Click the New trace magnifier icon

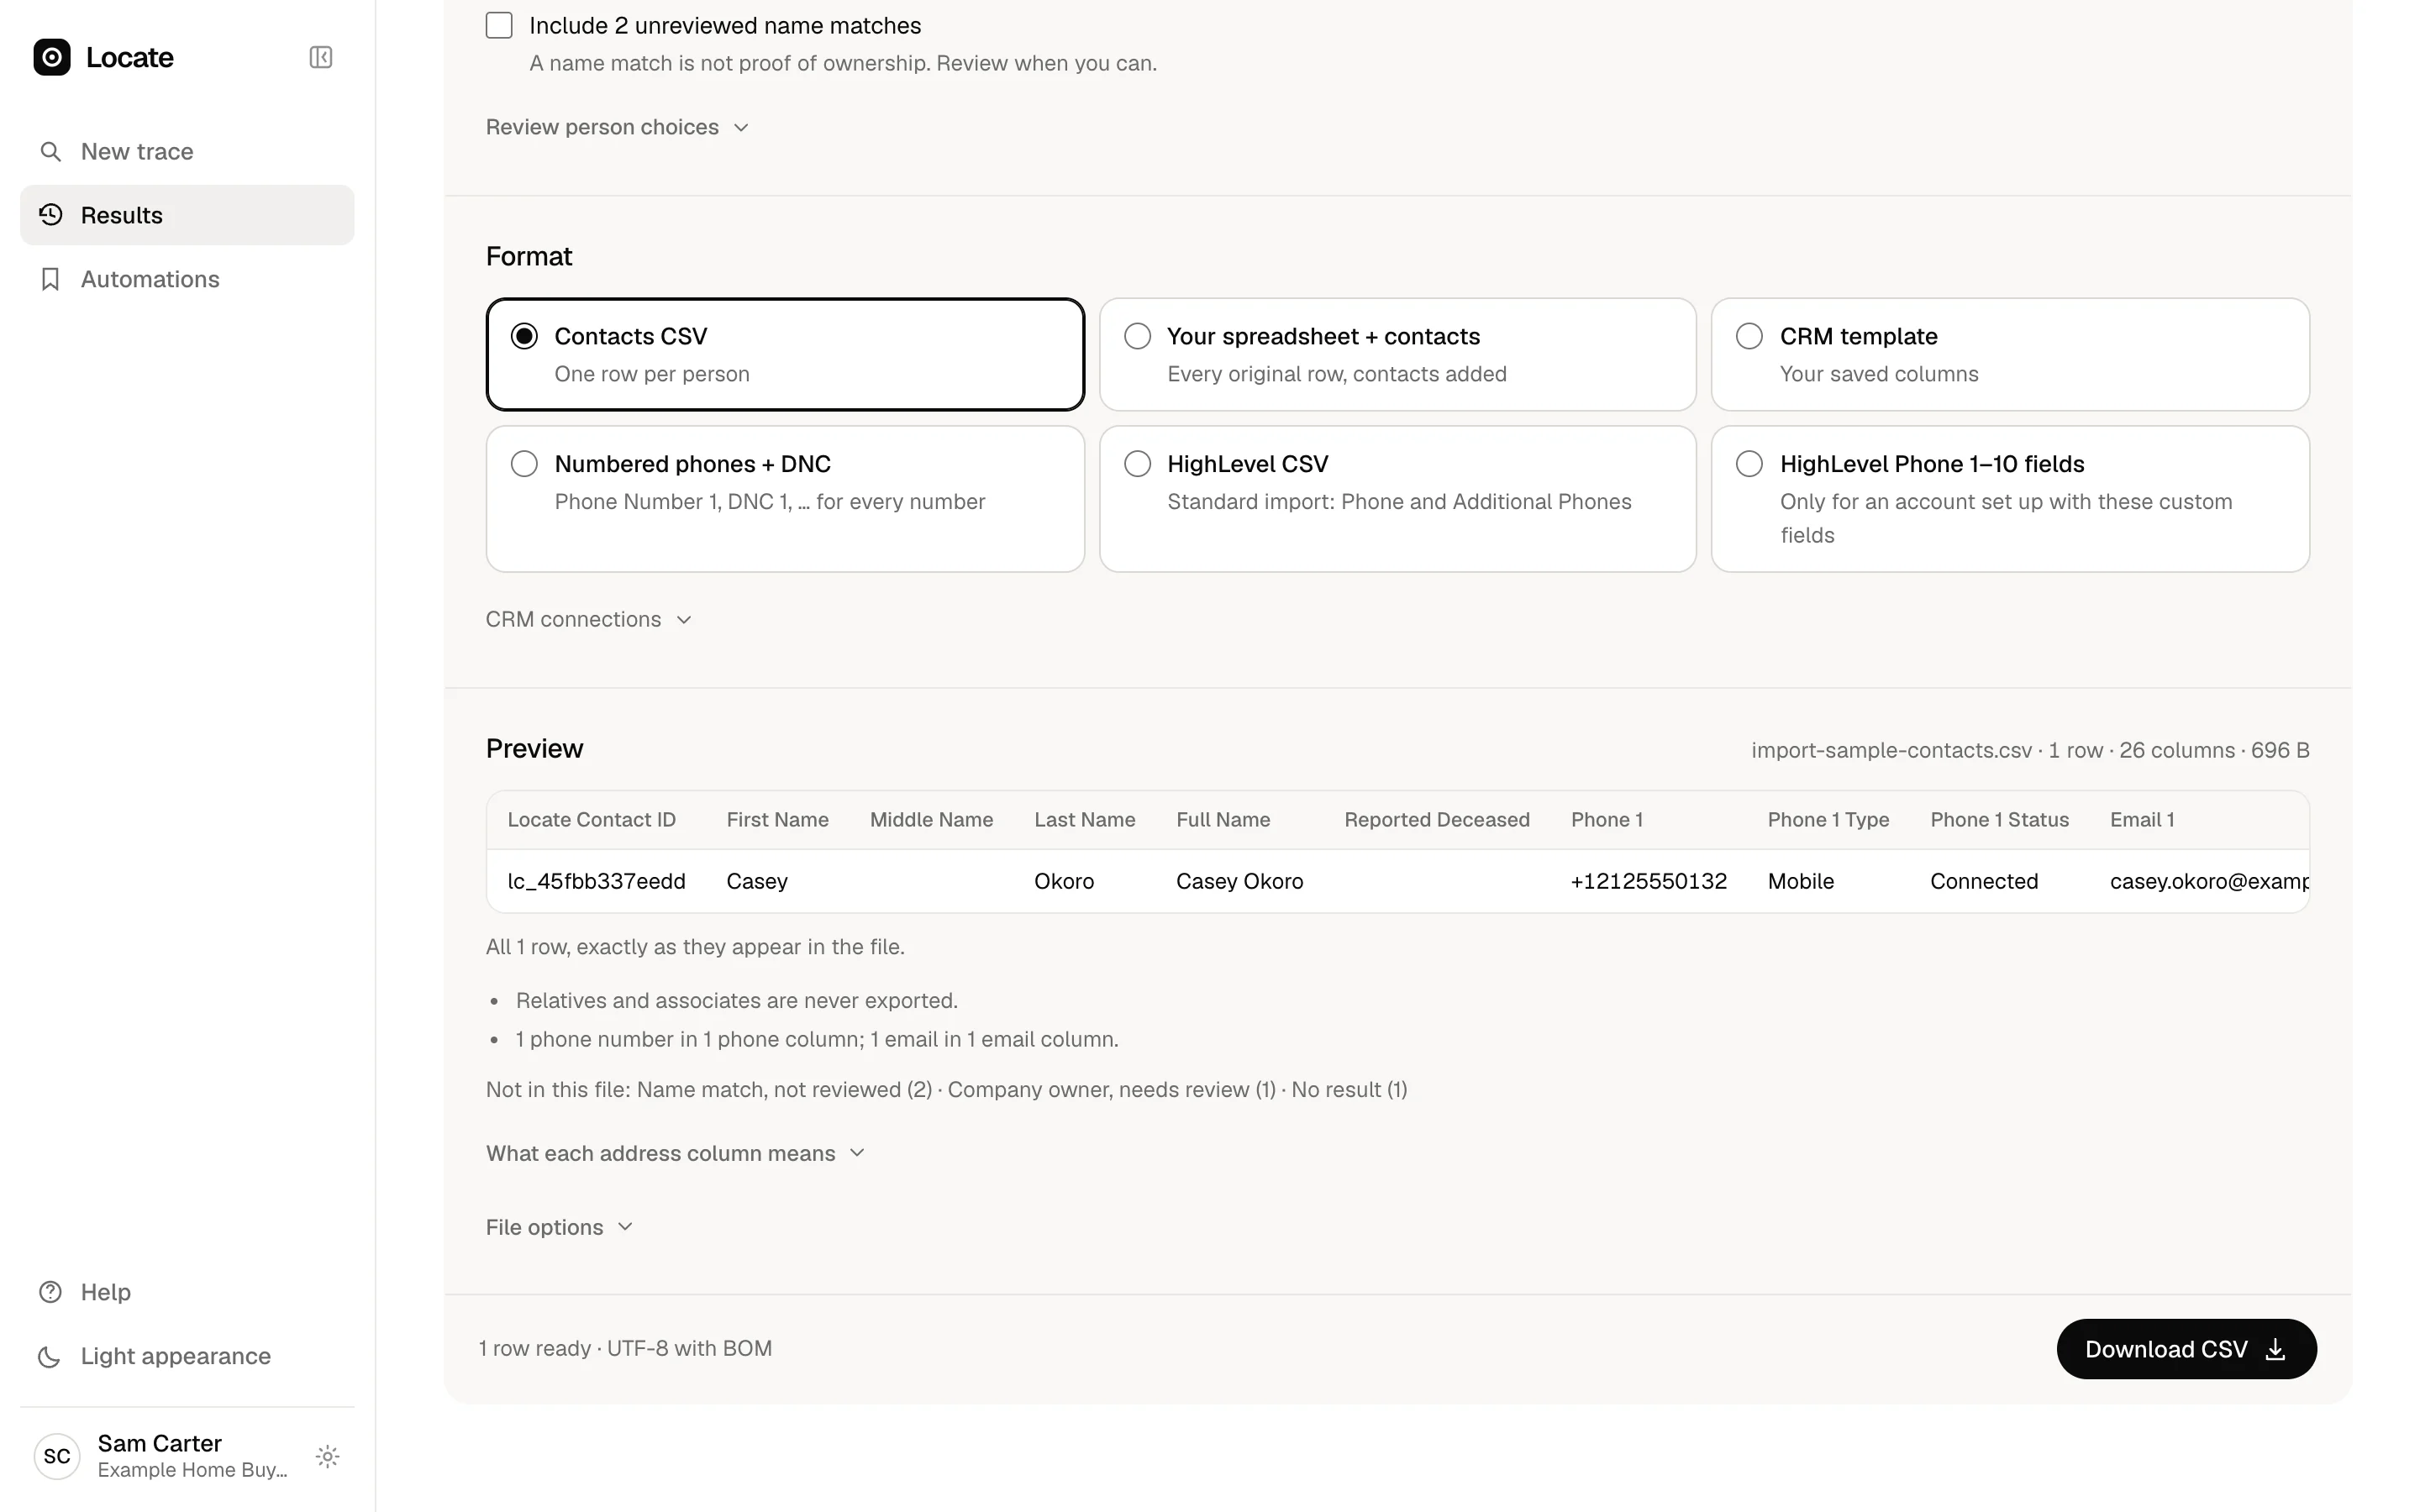50,151
